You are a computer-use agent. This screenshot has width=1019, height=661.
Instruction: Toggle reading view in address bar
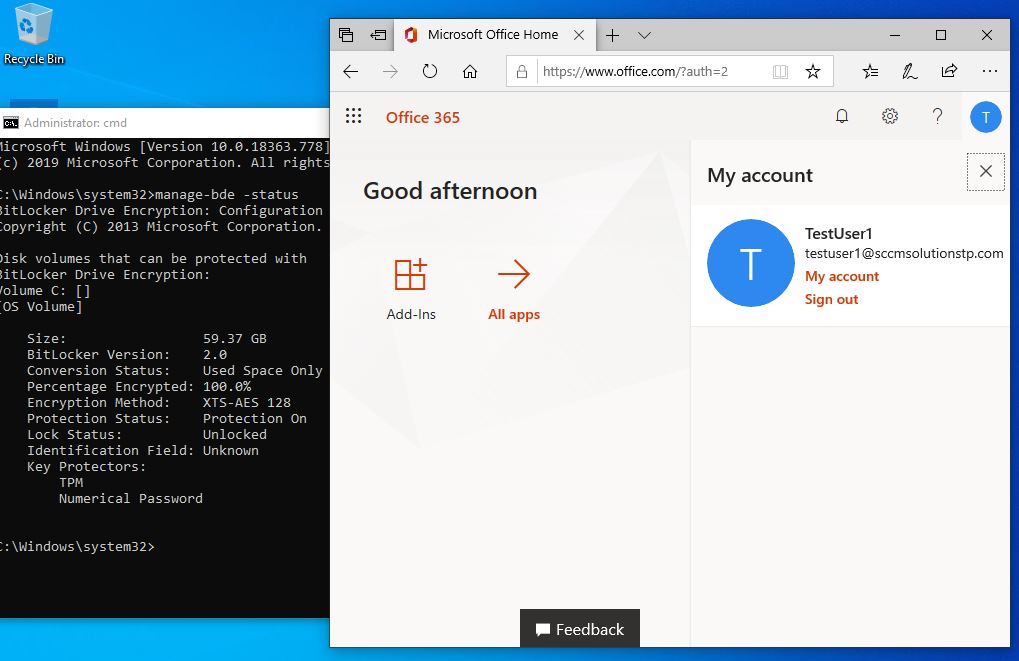point(780,72)
